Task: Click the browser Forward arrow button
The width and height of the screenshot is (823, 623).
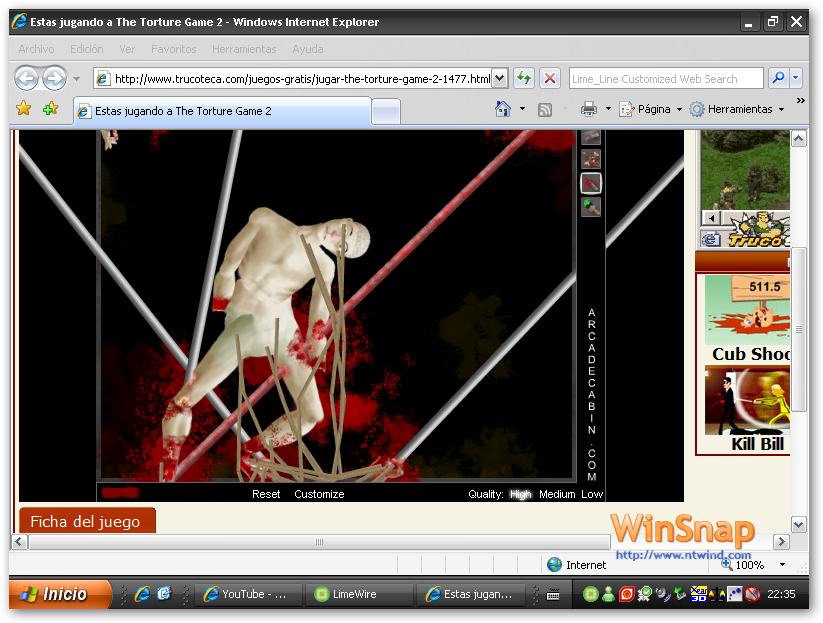Action: [x=55, y=79]
